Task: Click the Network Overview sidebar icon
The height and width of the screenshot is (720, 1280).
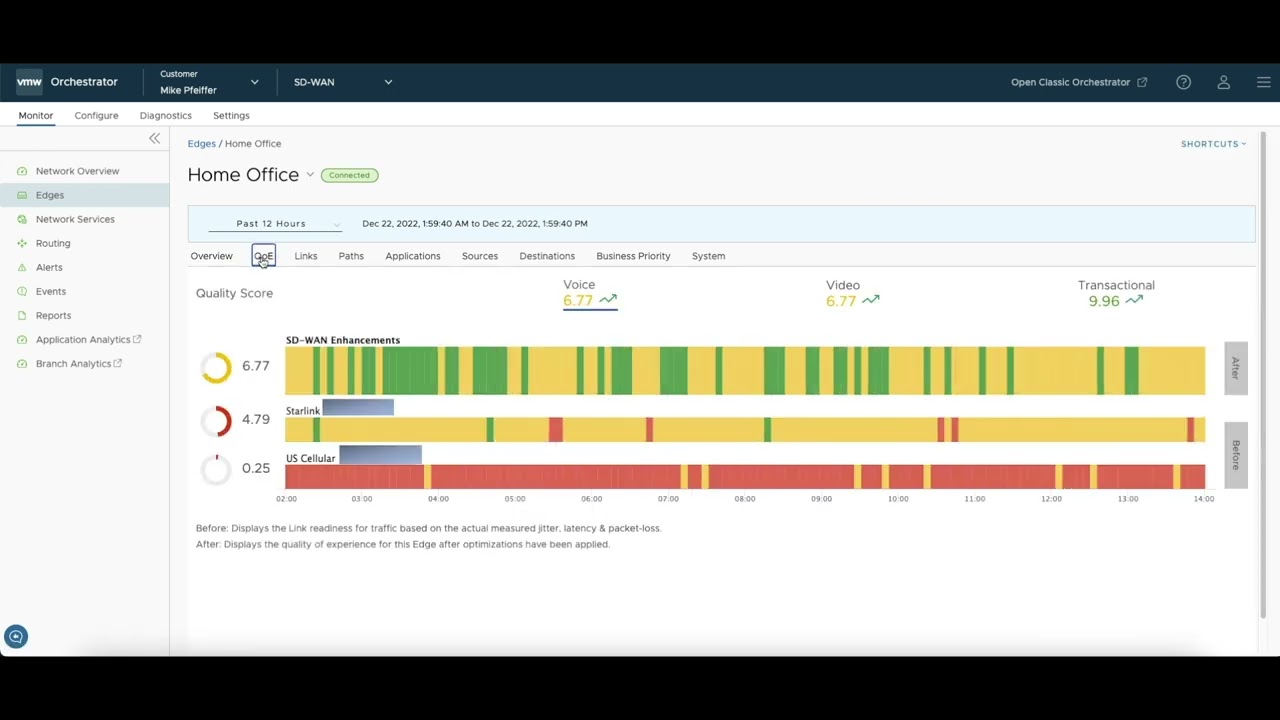Action: pos(22,171)
